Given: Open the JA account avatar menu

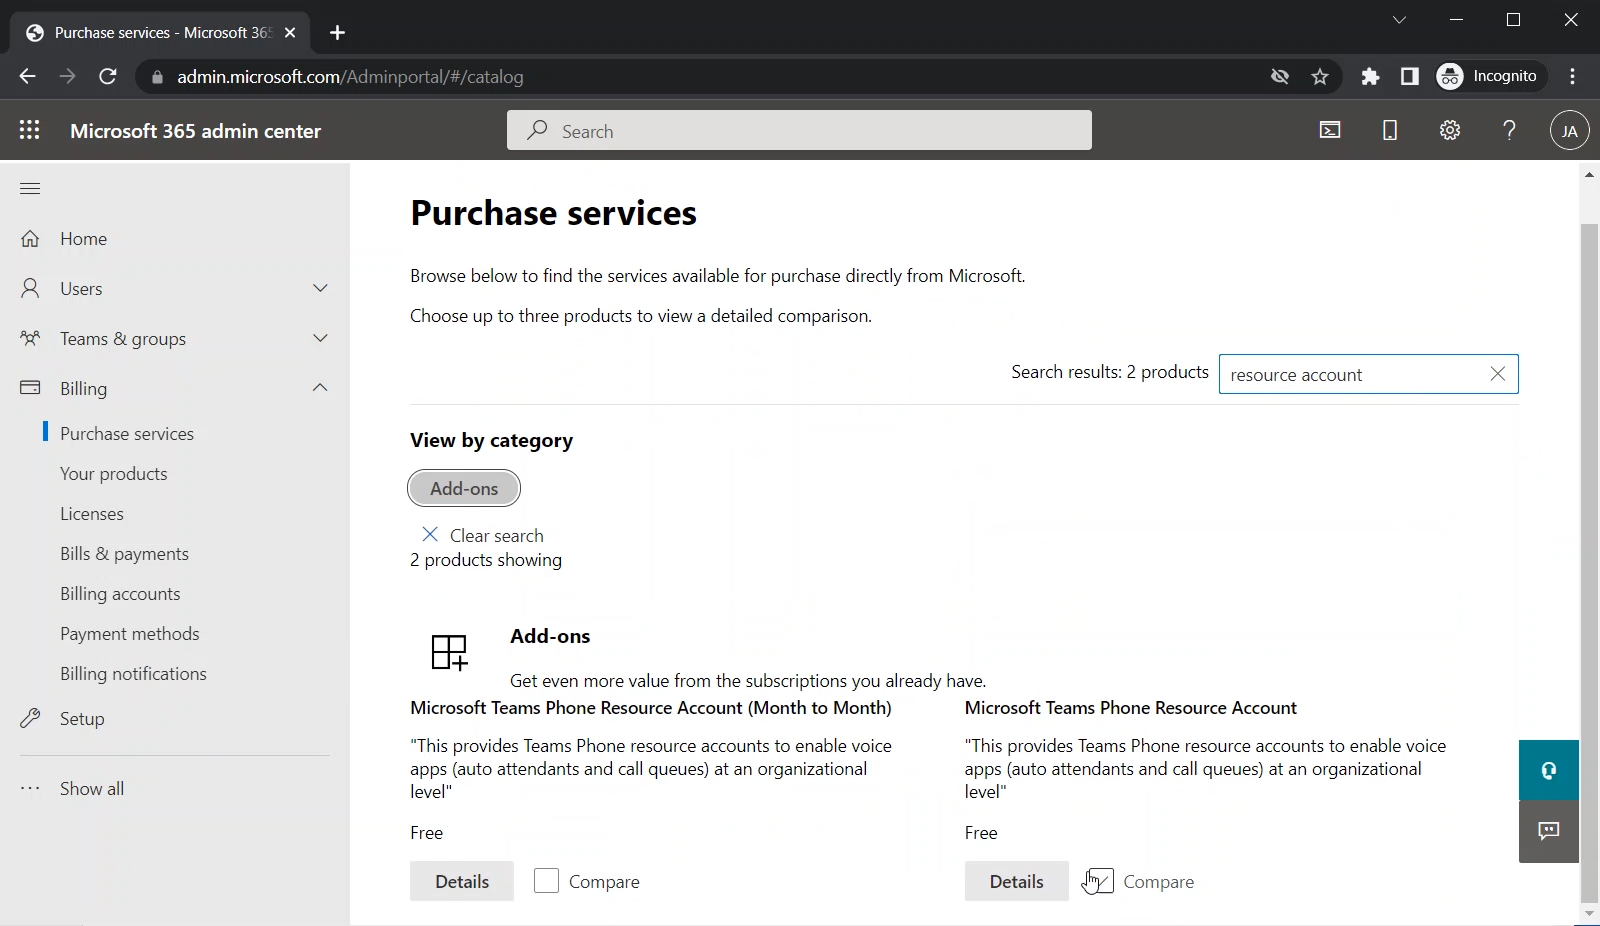Looking at the screenshot, I should pos(1569,130).
